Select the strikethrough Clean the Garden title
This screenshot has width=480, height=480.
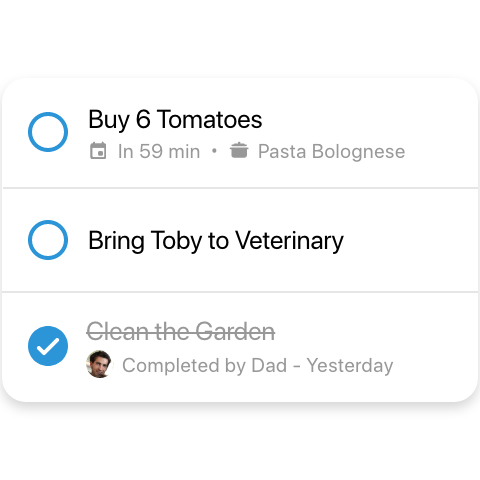[181, 332]
